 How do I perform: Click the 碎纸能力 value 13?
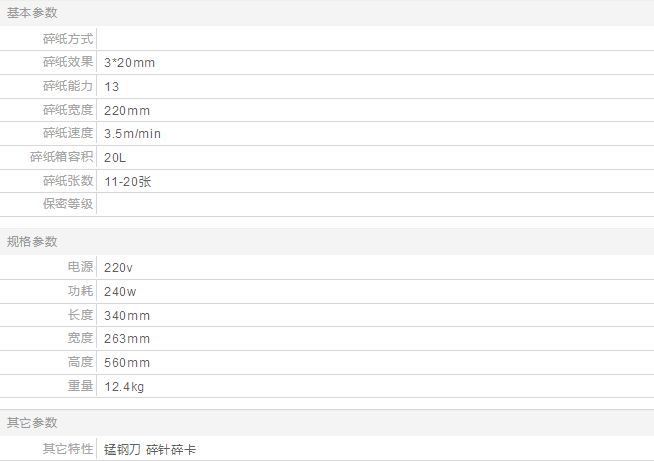(x=111, y=87)
